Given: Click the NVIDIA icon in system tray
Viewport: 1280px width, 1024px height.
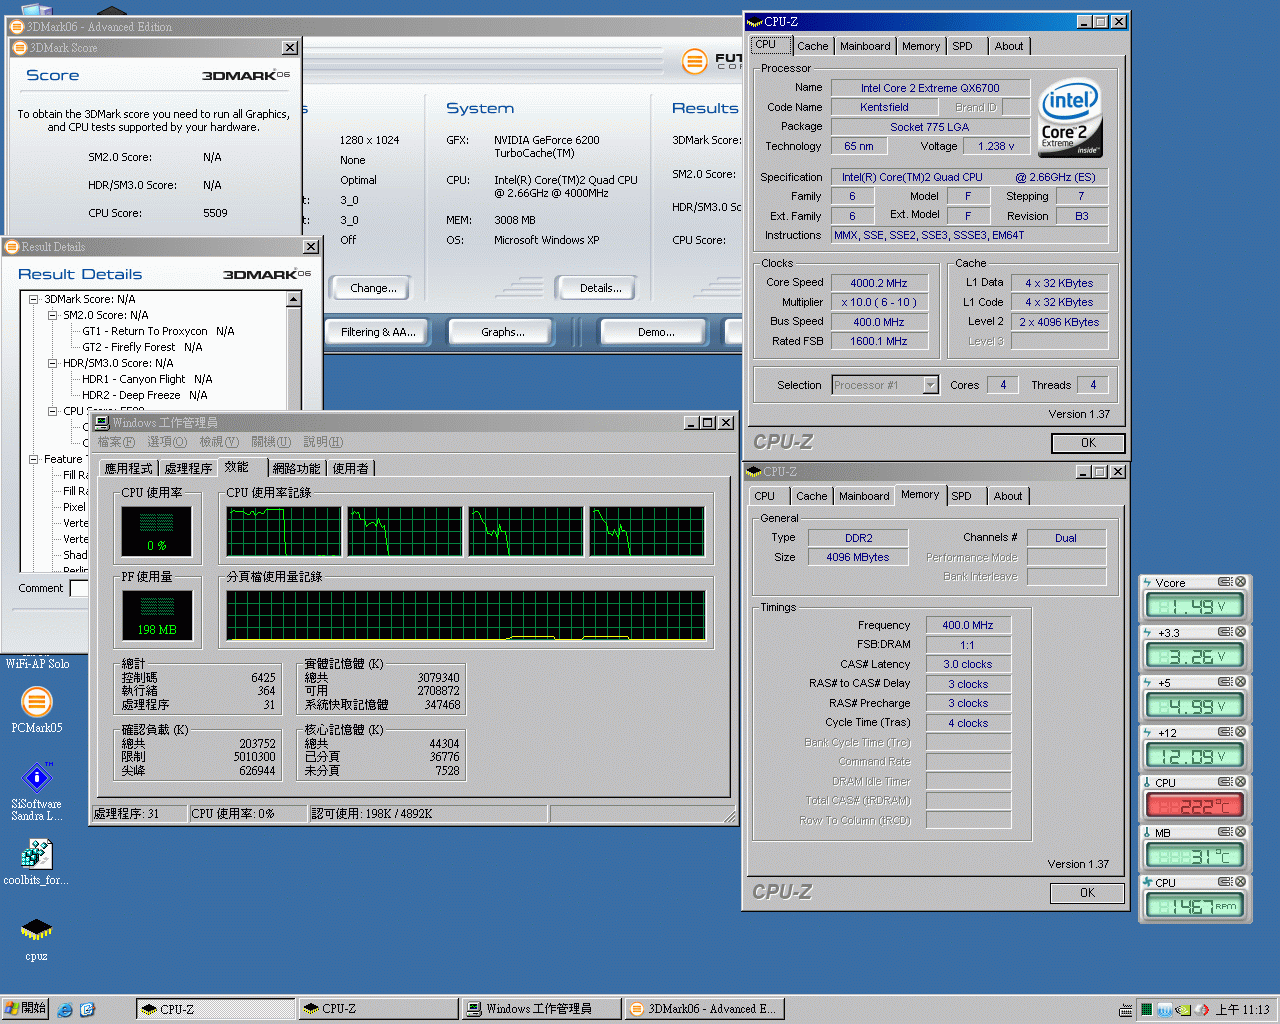Looking at the screenshot, I should pos(1184,1010).
